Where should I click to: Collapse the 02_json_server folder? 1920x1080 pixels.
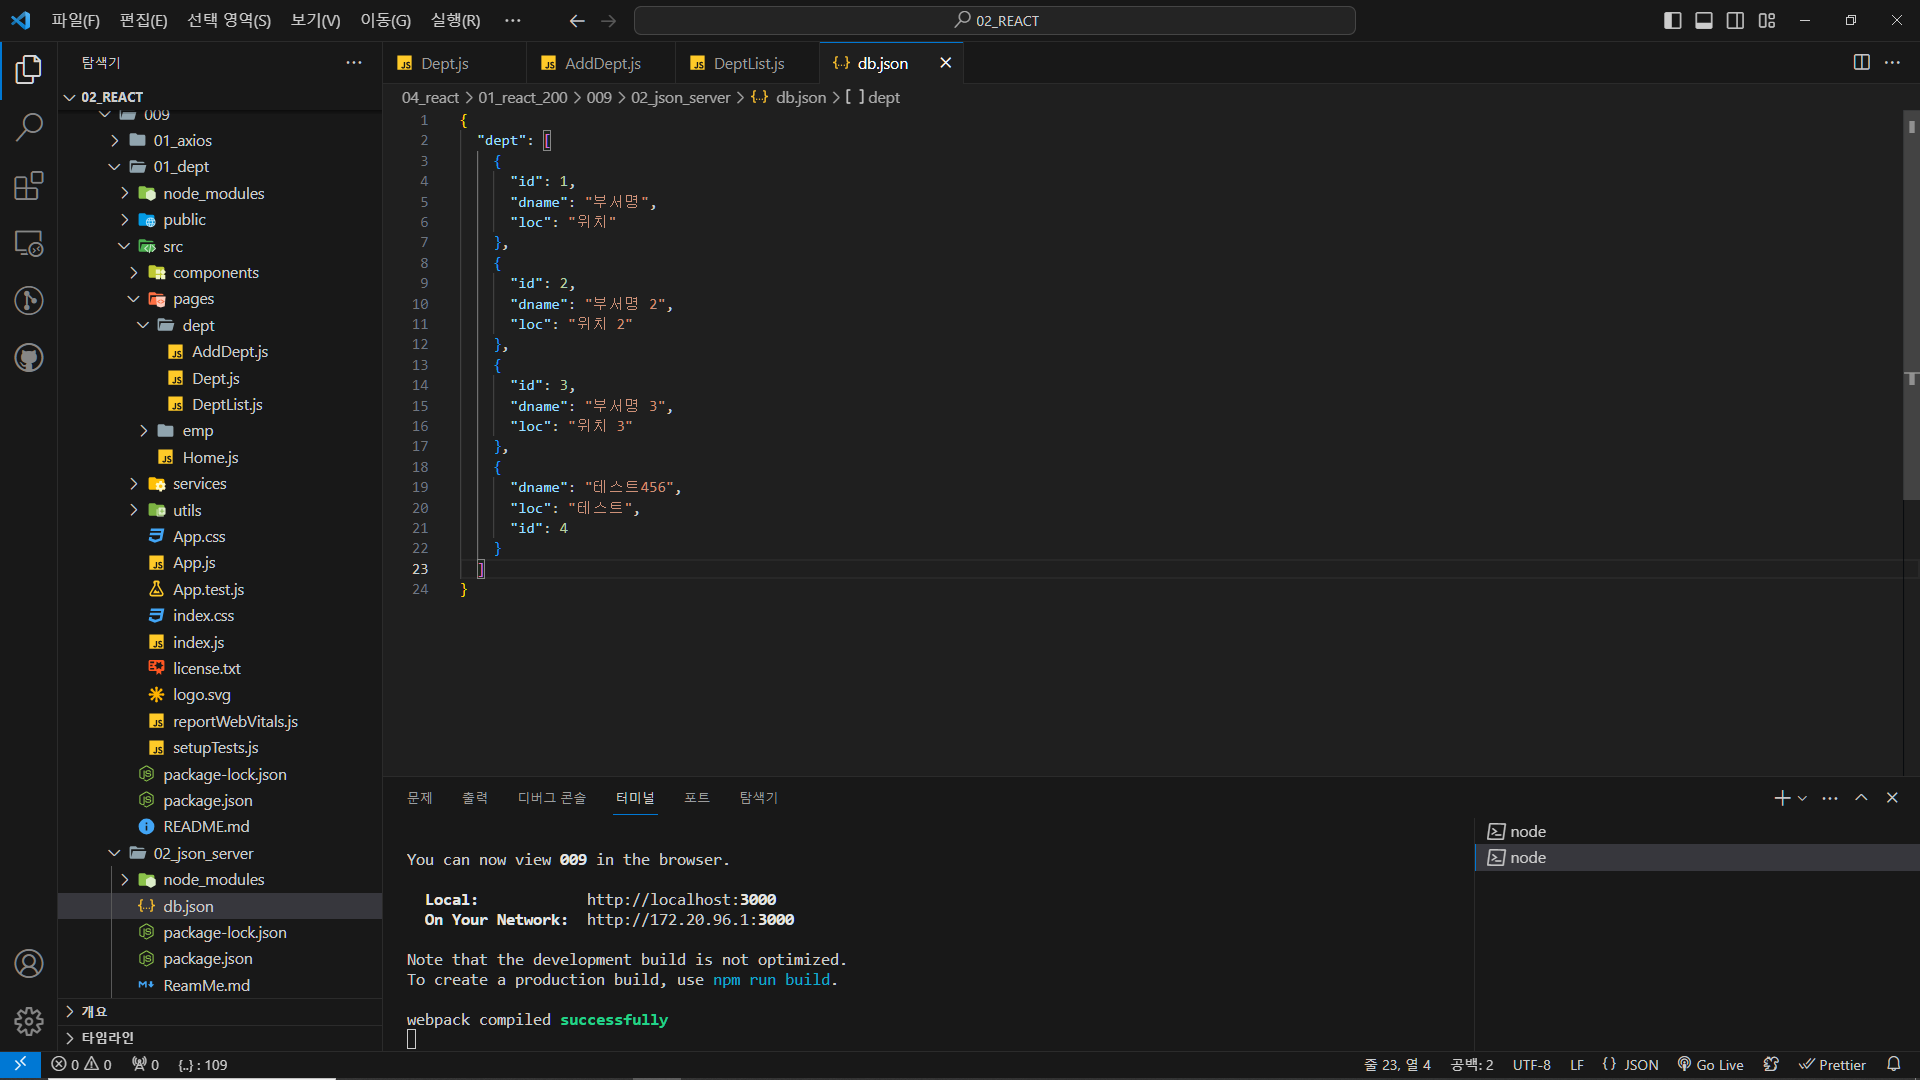[202, 853]
